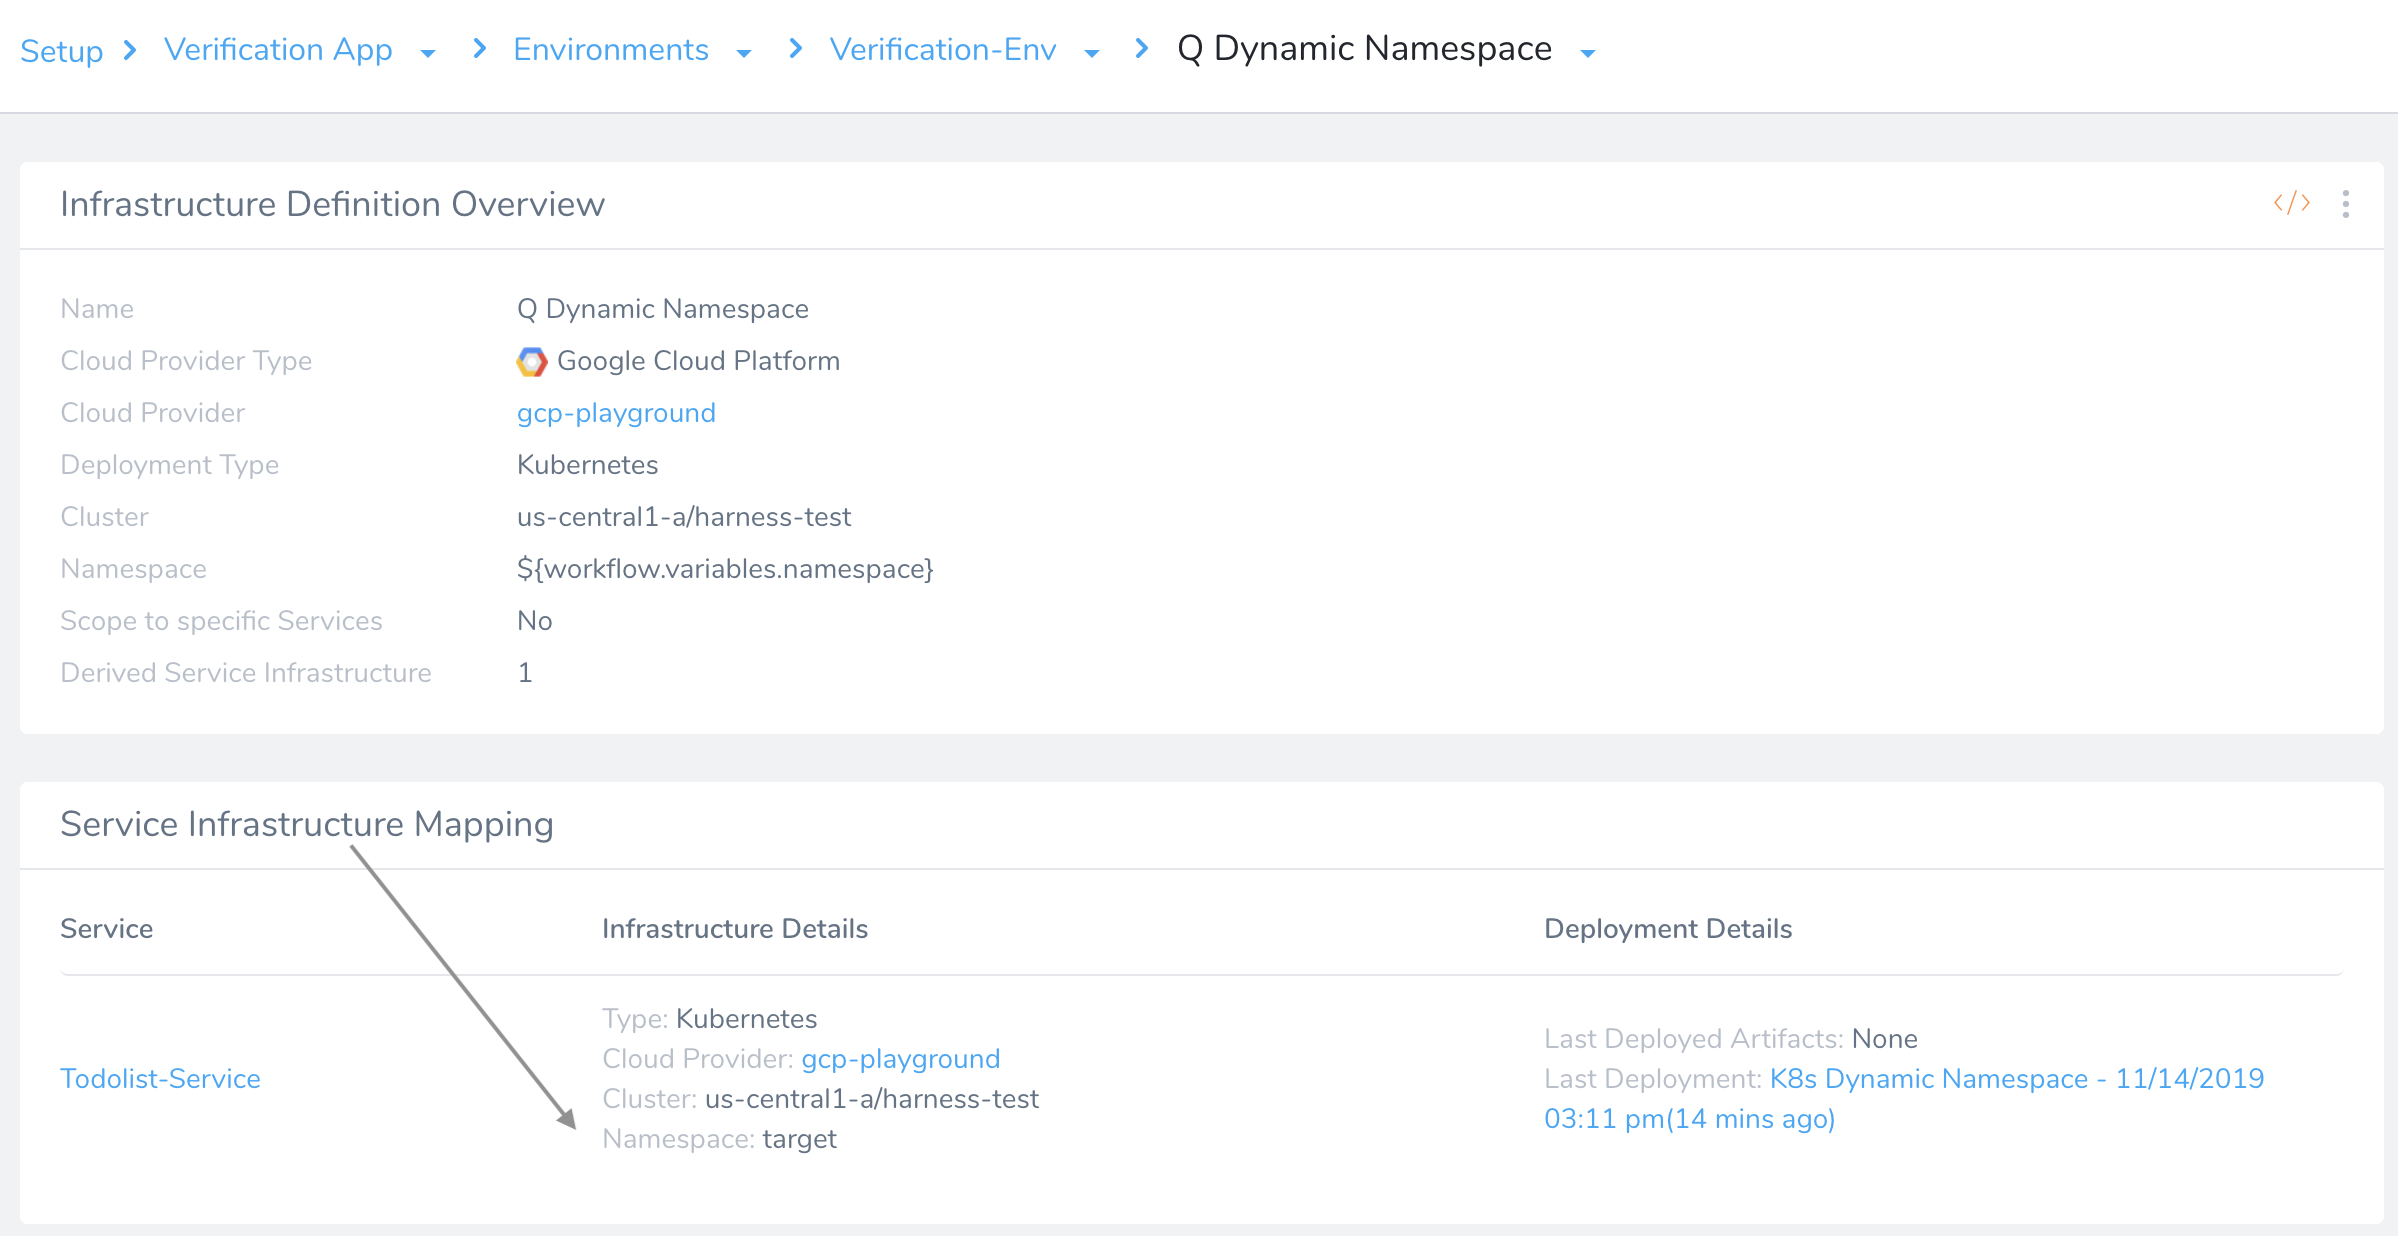Open Verification App breadcrumb
This screenshot has height=1236, width=2398.
(278, 49)
